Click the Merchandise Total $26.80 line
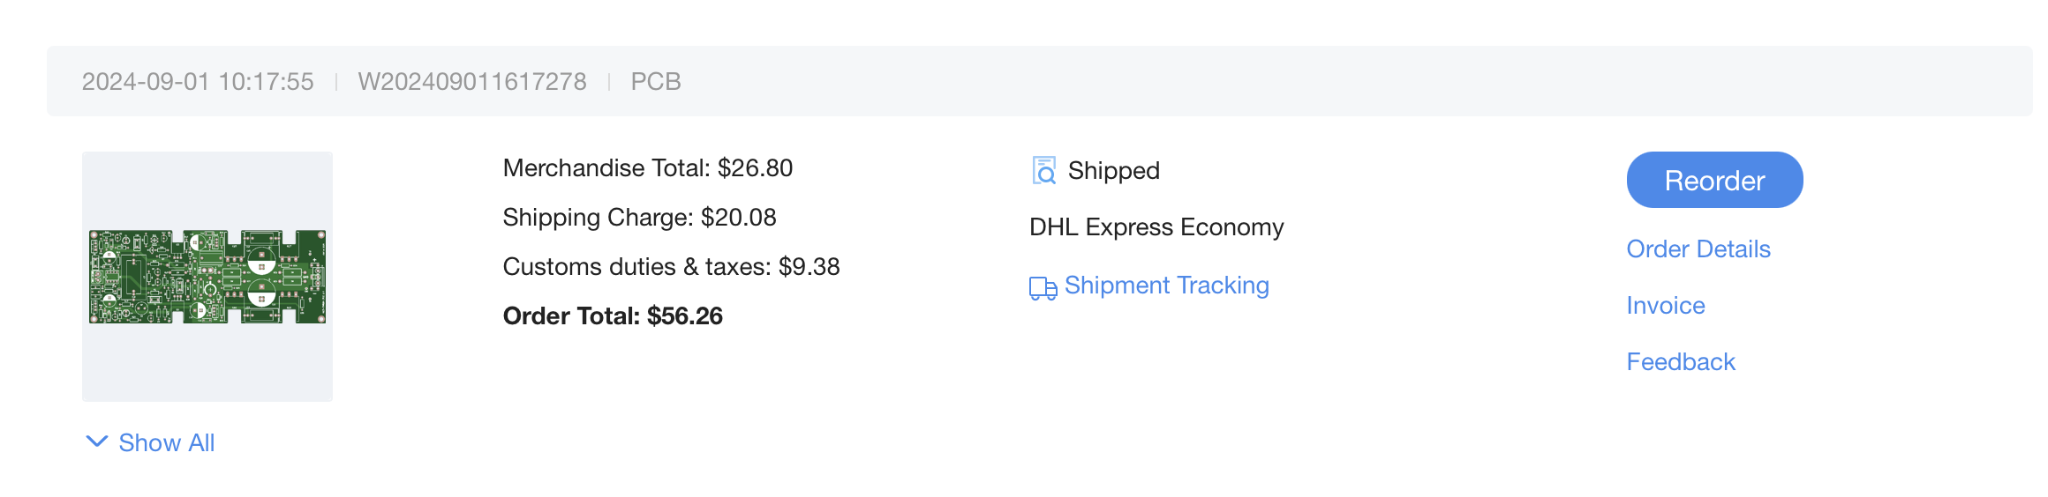 tap(648, 168)
